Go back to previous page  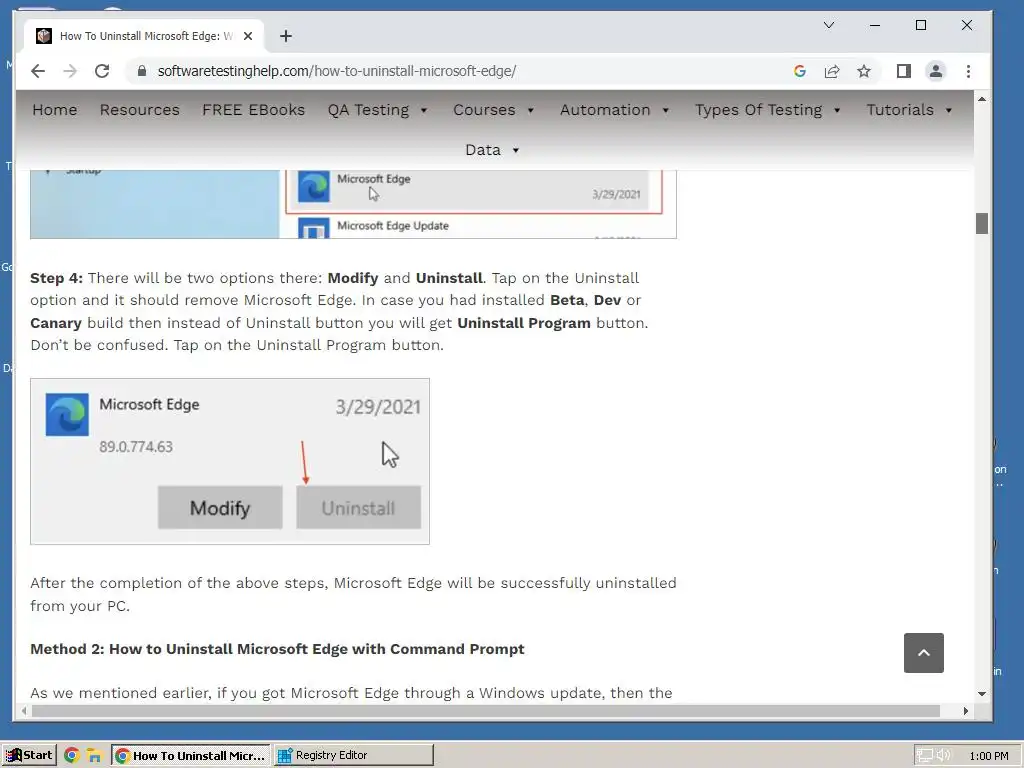38,71
